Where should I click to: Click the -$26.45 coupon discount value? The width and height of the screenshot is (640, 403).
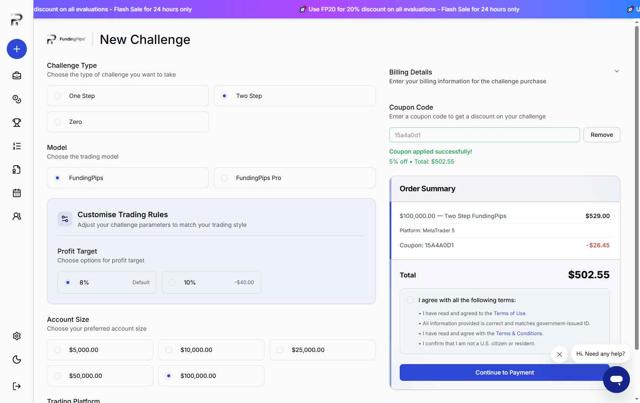coord(598,245)
